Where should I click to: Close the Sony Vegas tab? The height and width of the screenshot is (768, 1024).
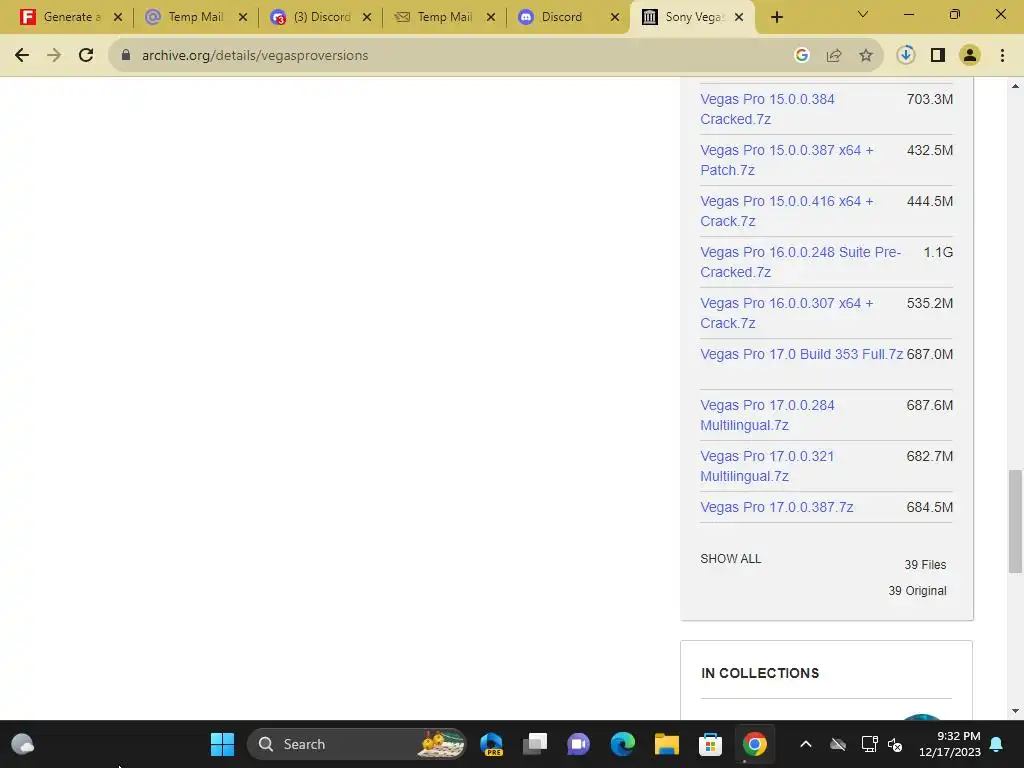[x=739, y=17]
